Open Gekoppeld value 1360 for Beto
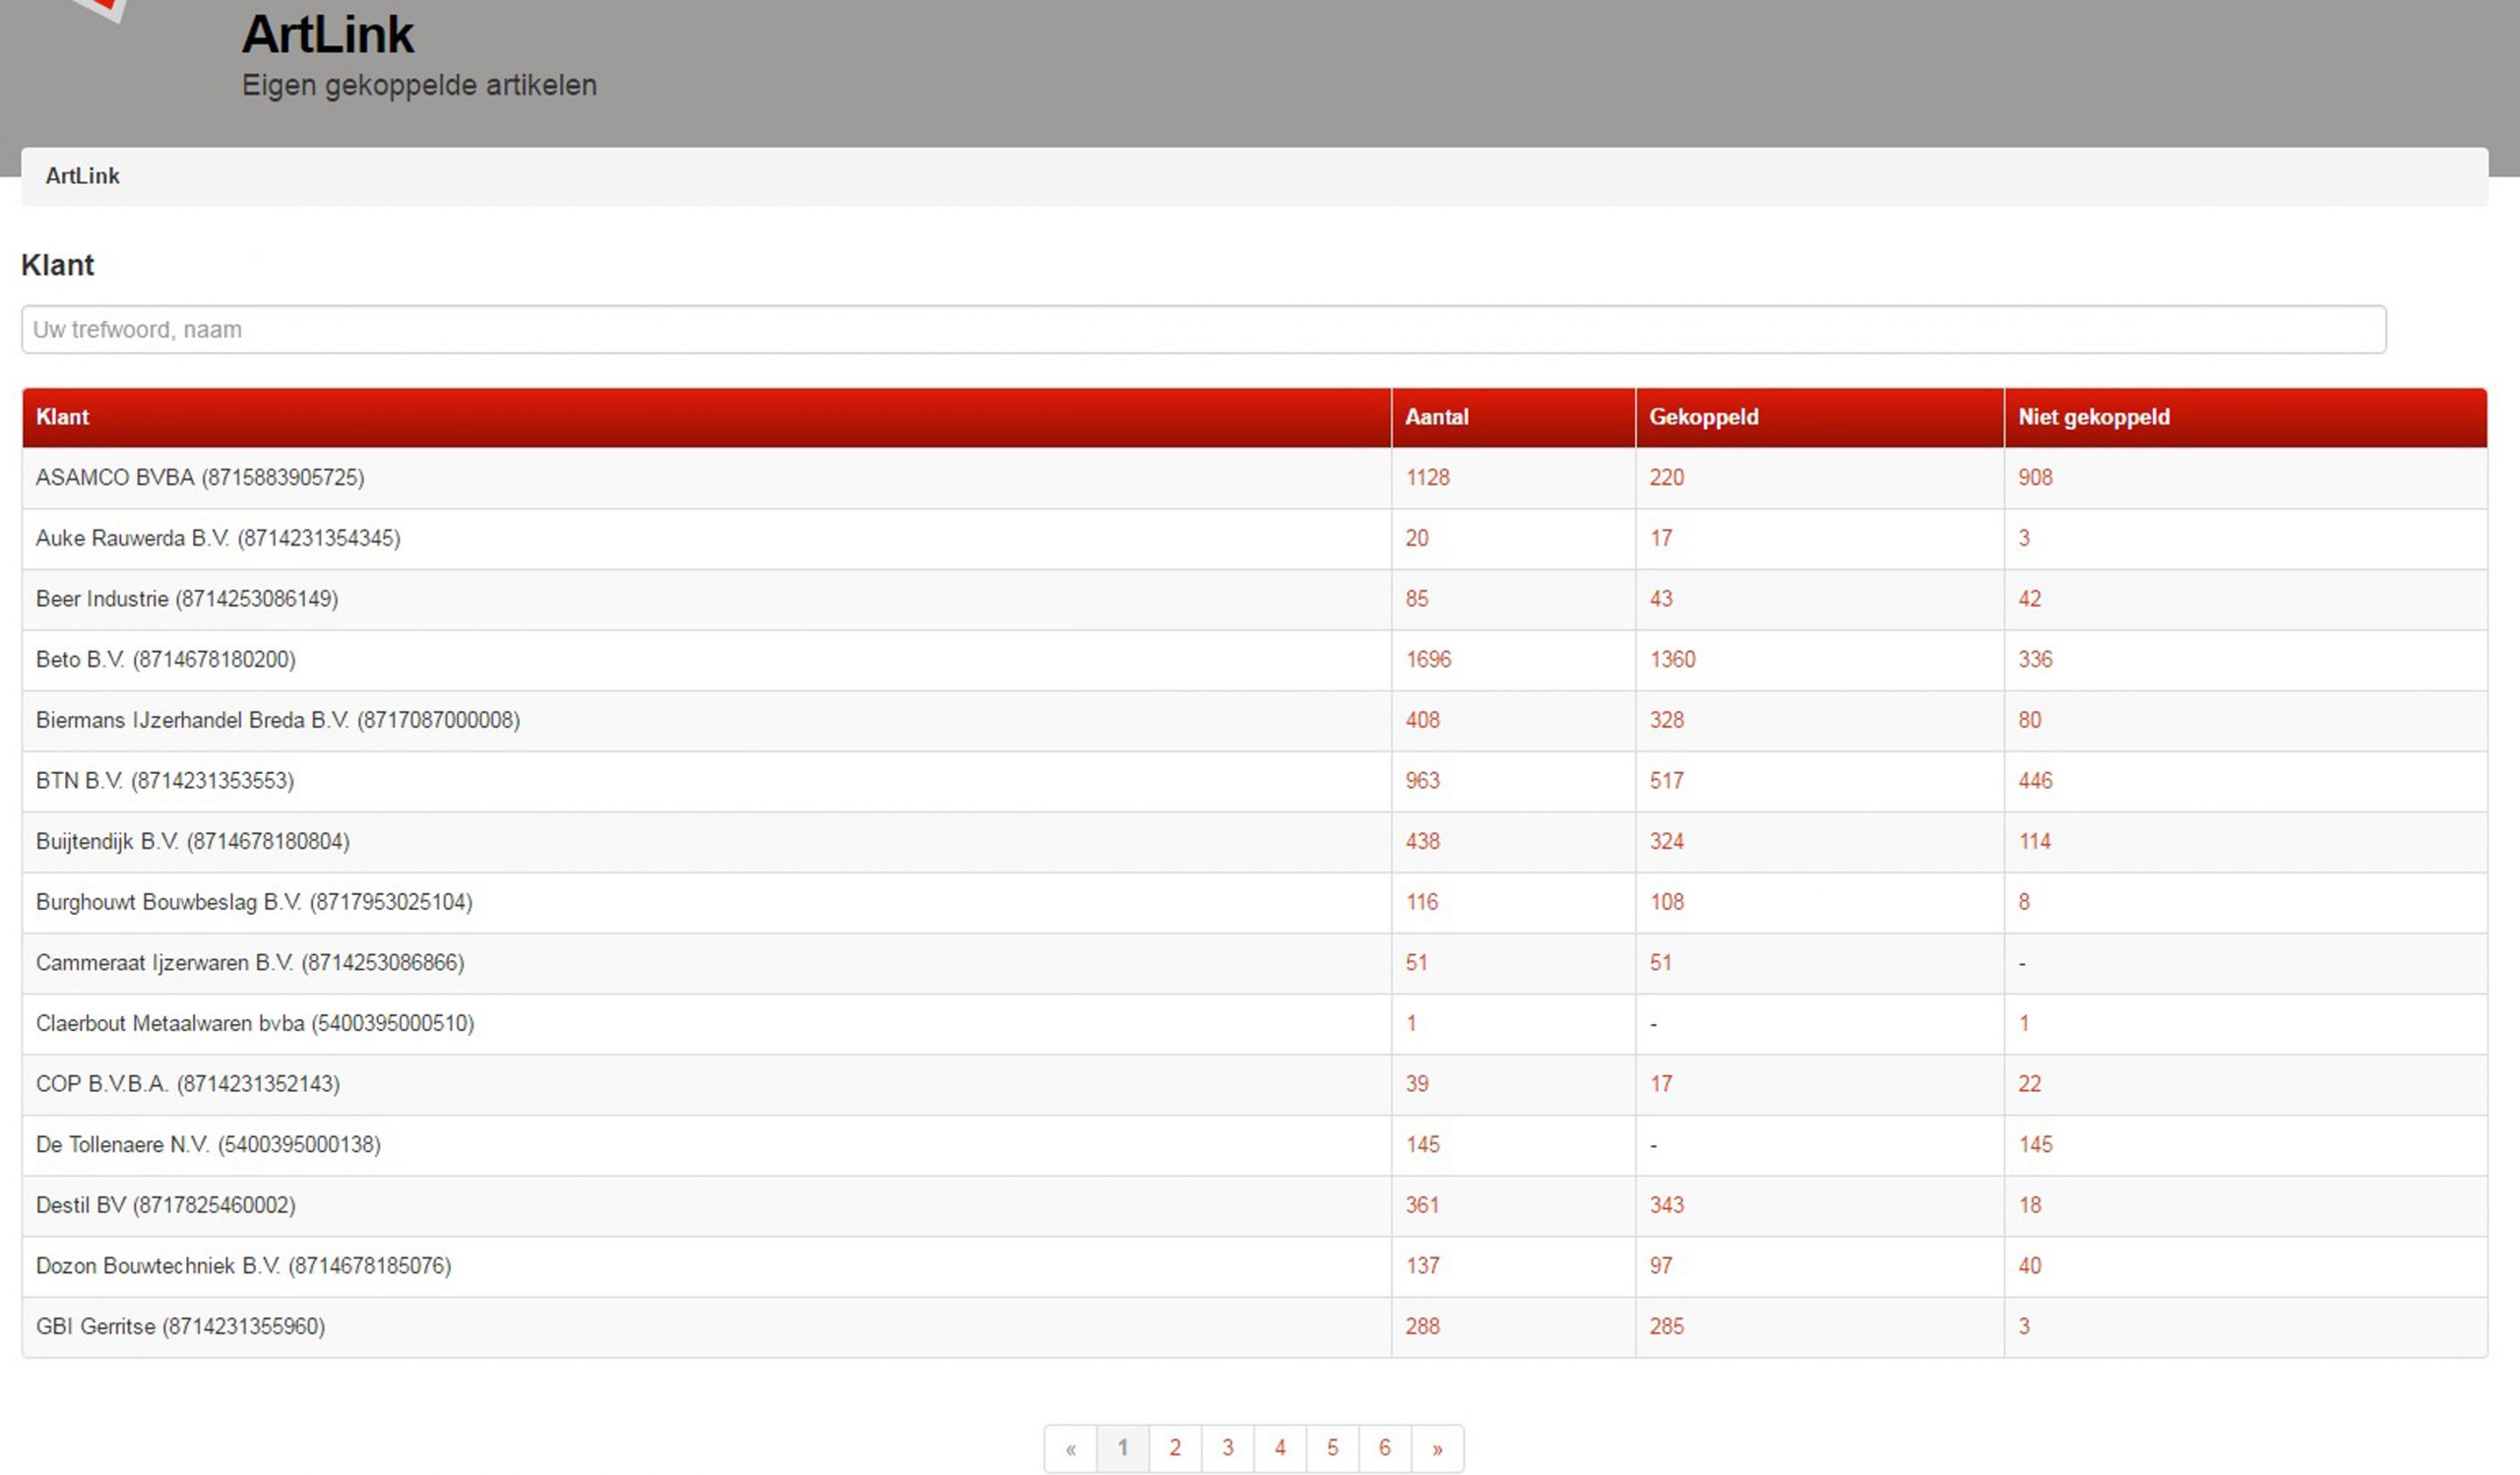Image resolution: width=2520 pixels, height=1475 pixels. tap(1672, 660)
